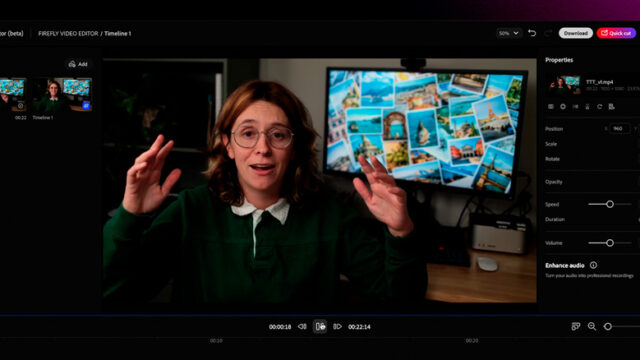Step back one frame
The image size is (640, 360).
(x=302, y=327)
